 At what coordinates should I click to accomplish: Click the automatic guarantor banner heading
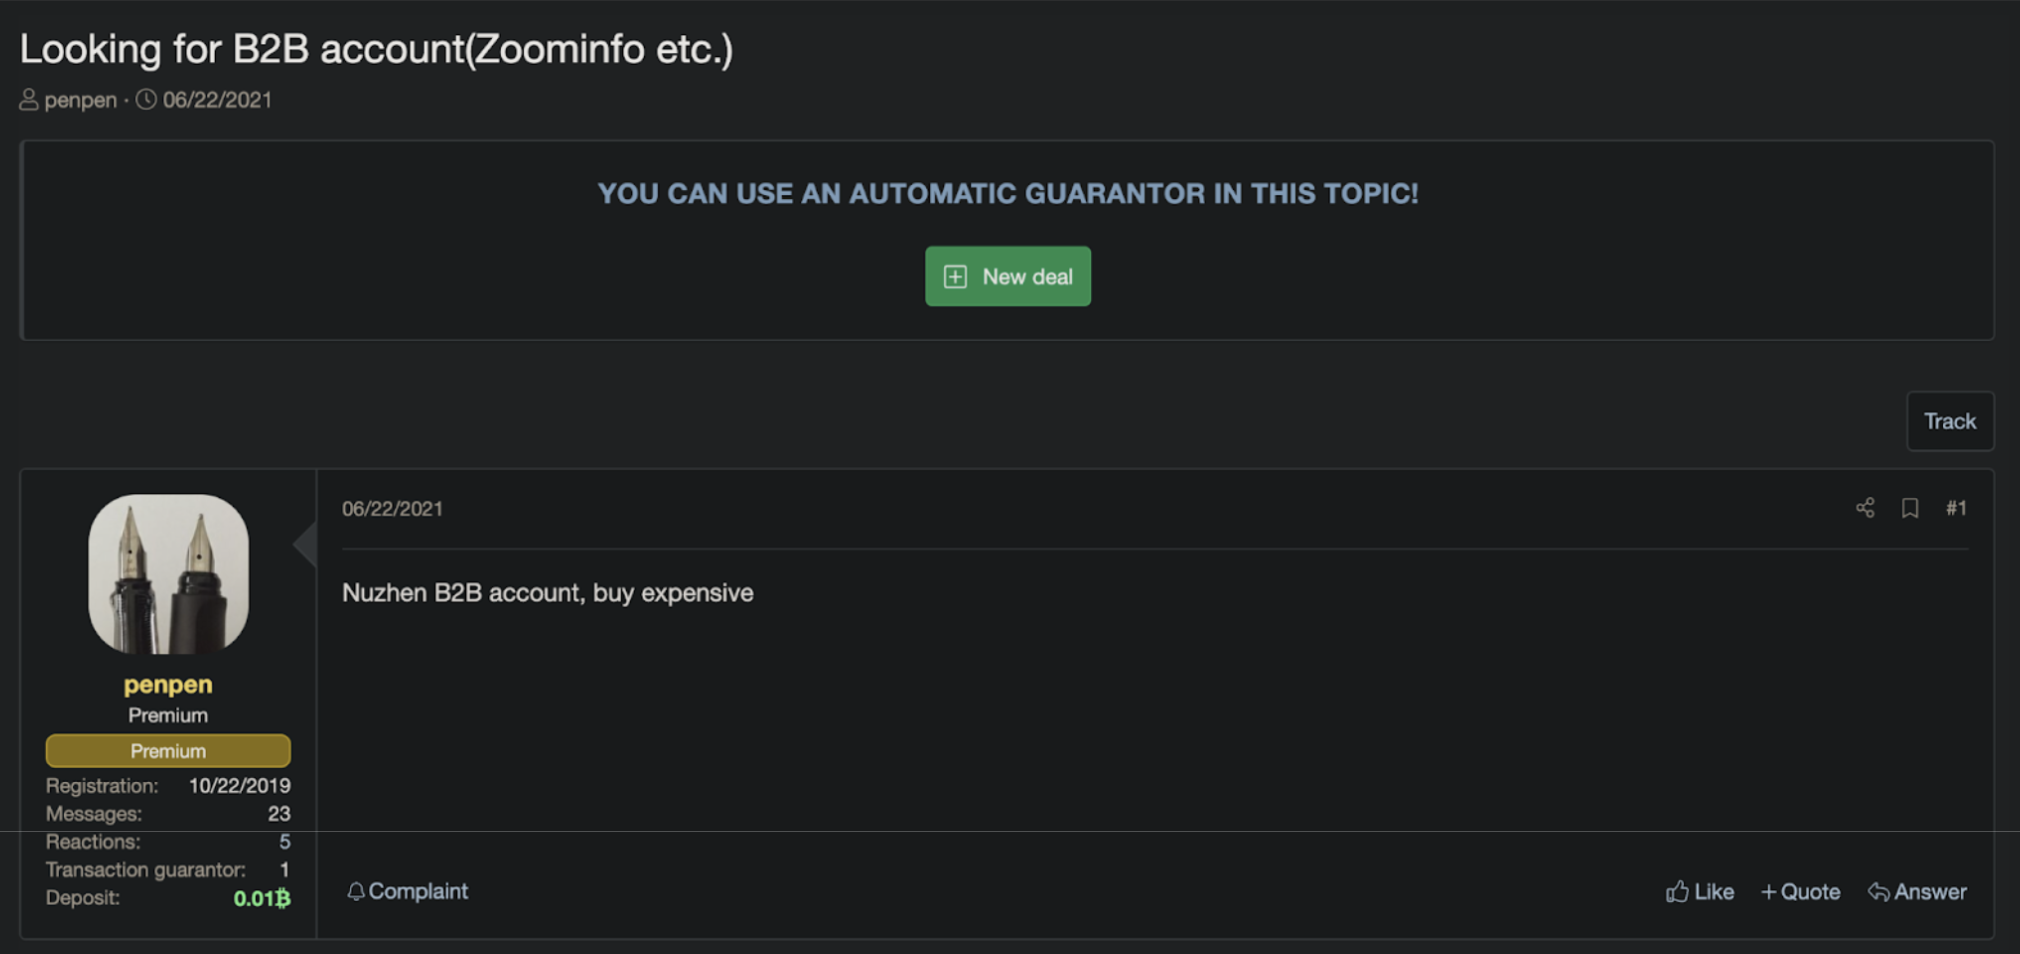click(x=1008, y=193)
